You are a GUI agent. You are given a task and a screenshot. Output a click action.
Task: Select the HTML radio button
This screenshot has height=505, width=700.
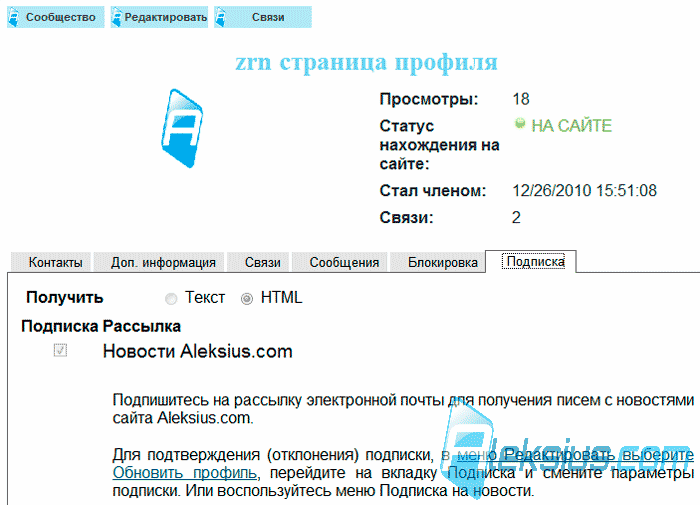click(x=247, y=299)
